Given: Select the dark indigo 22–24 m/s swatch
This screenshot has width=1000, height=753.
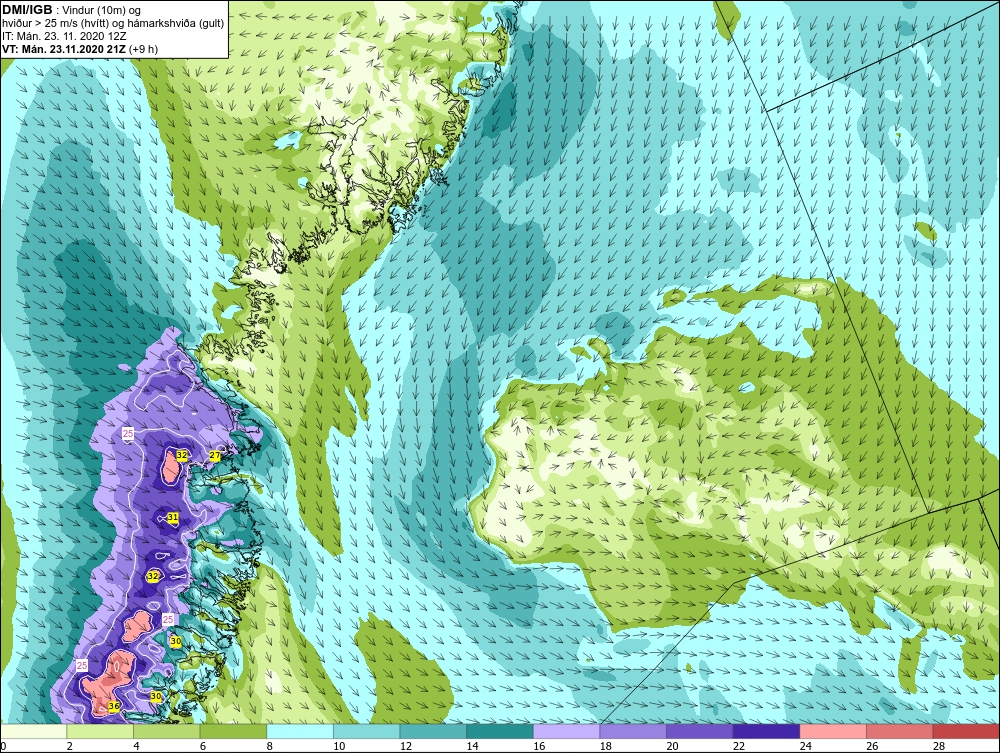Looking at the screenshot, I should (x=767, y=731).
